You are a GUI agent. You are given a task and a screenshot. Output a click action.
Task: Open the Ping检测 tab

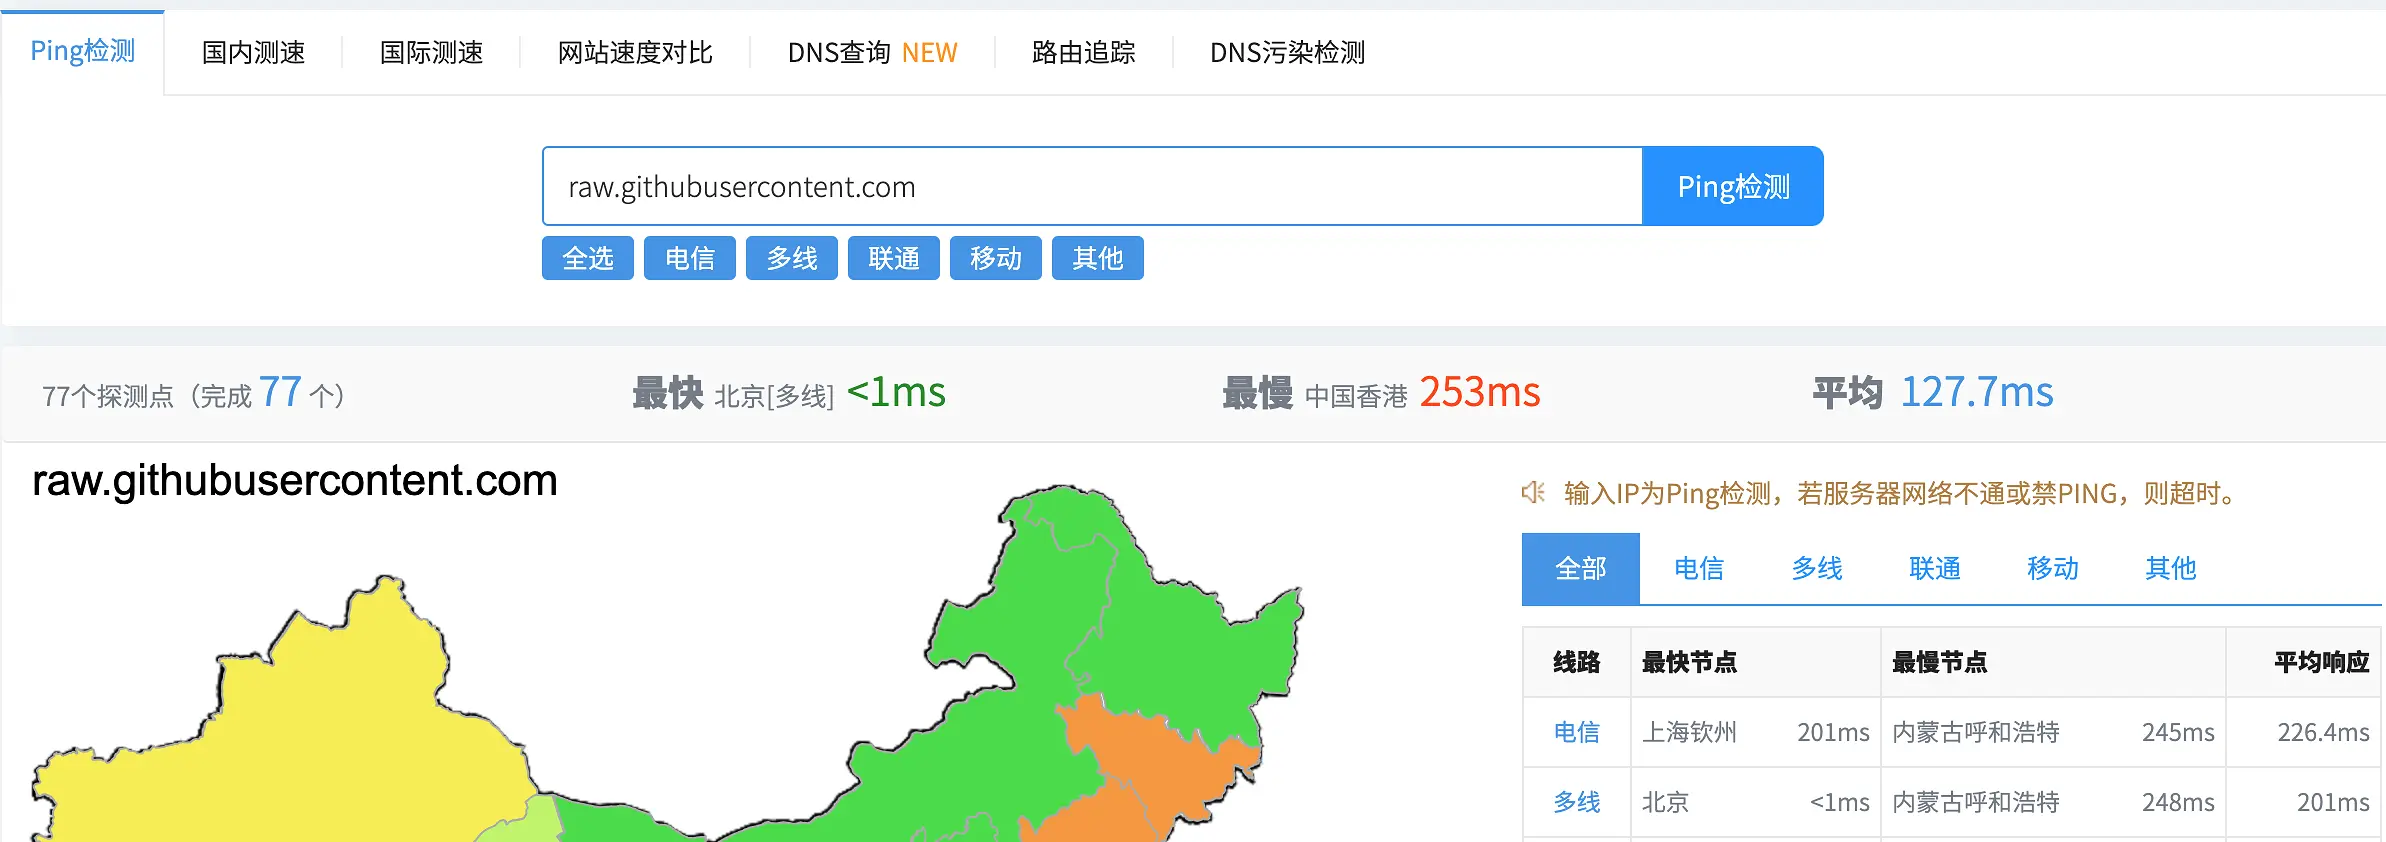[x=83, y=52]
